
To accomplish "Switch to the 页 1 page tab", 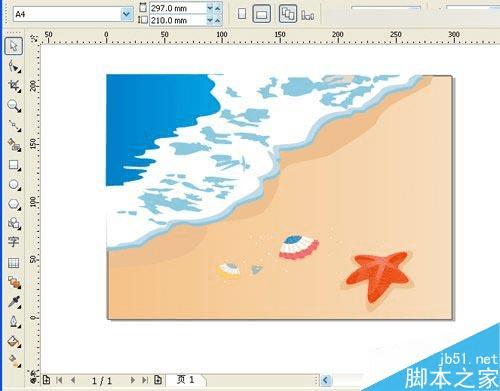I will point(186,379).
